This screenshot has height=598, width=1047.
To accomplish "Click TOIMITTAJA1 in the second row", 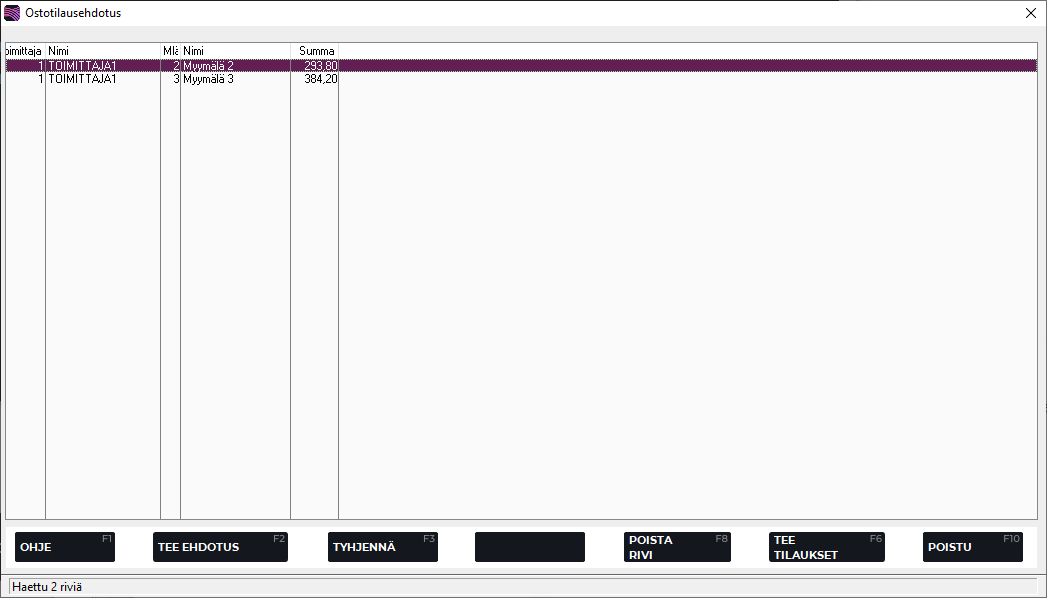I will pos(82,78).
